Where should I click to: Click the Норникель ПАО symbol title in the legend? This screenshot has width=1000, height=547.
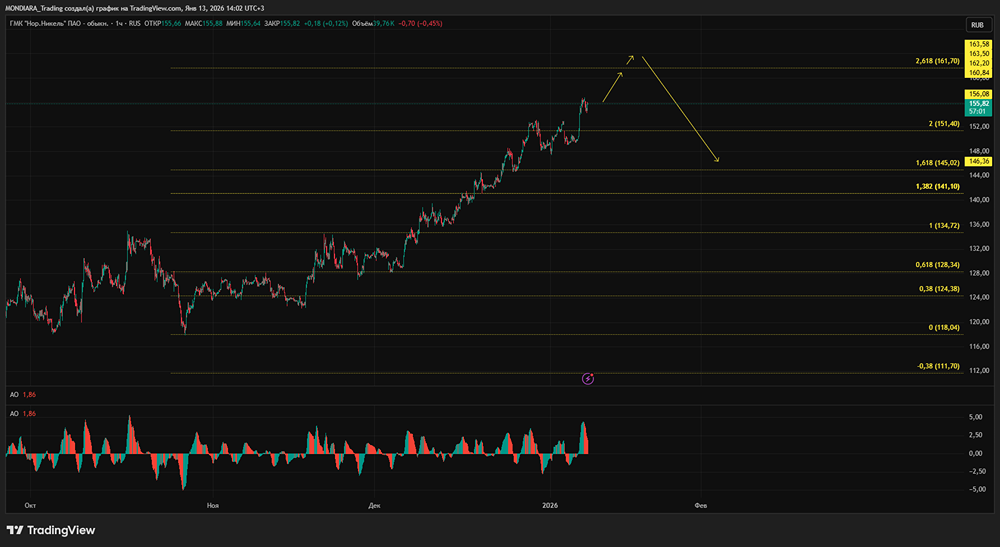(x=75, y=24)
